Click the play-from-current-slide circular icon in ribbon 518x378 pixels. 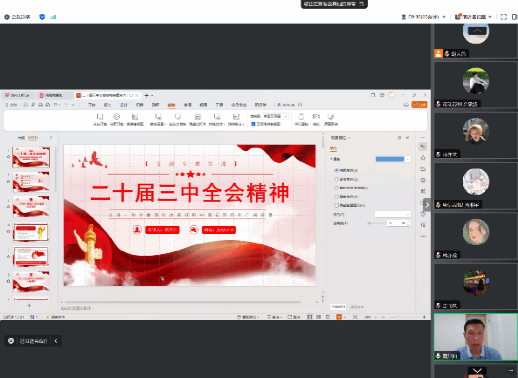(x=116, y=117)
